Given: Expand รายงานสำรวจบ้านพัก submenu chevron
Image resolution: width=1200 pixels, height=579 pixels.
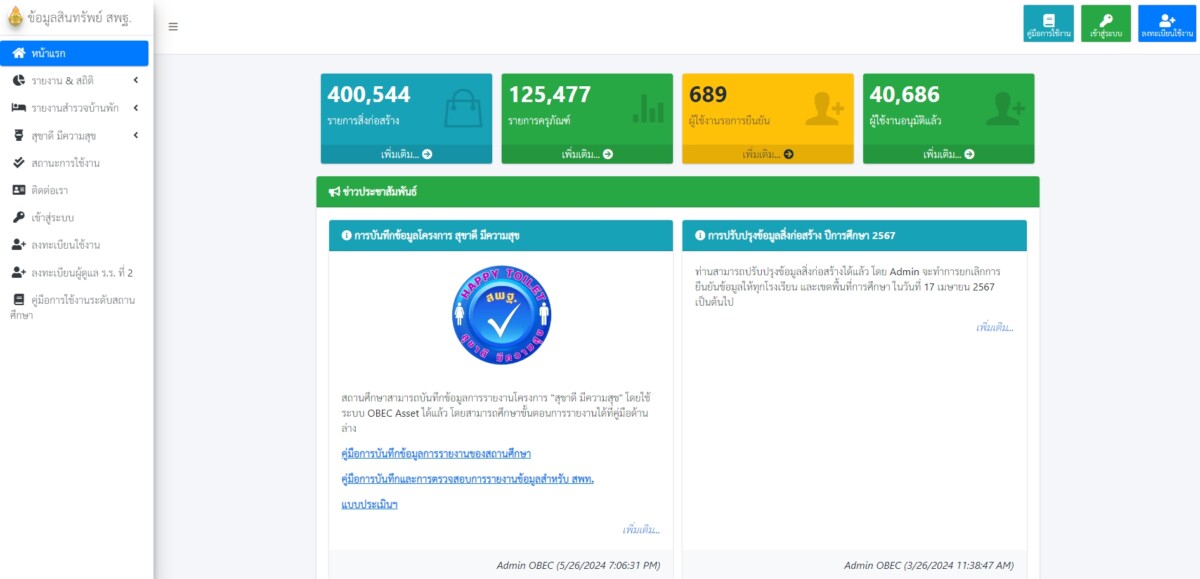Looking at the screenshot, I should click(x=135, y=108).
